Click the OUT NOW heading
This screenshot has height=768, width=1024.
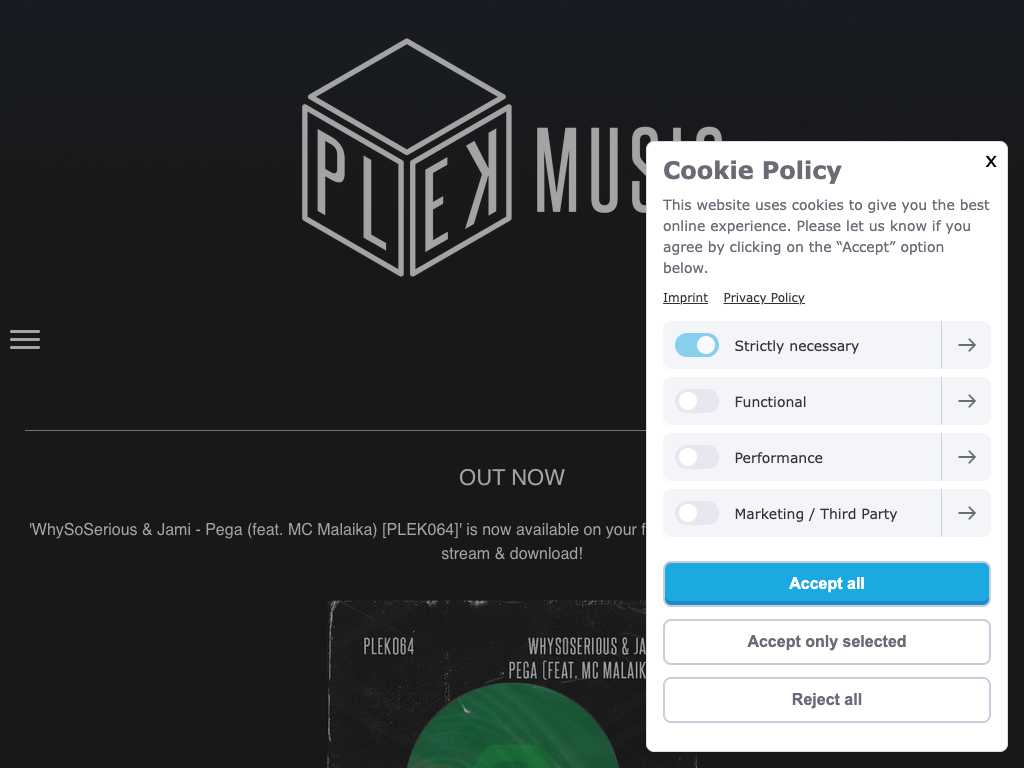pyautogui.click(x=512, y=478)
